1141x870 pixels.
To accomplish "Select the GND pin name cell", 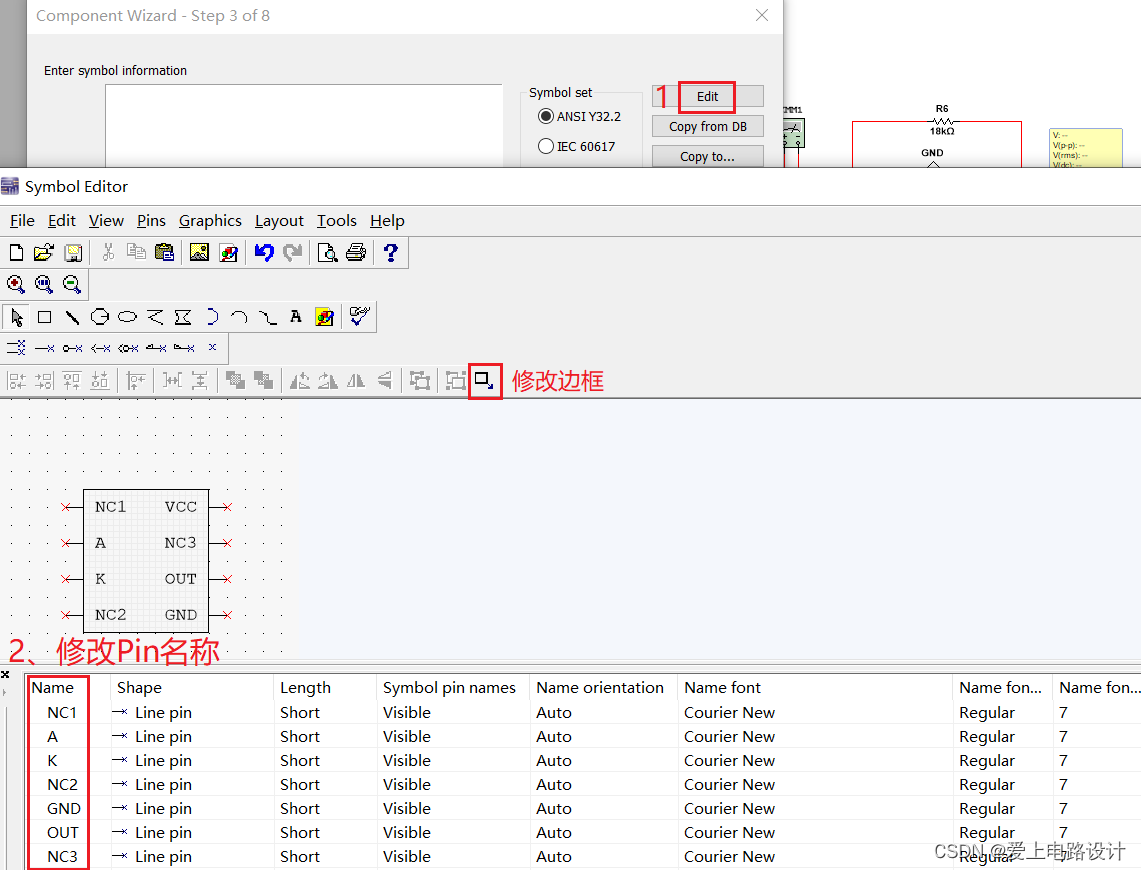I will point(64,808).
